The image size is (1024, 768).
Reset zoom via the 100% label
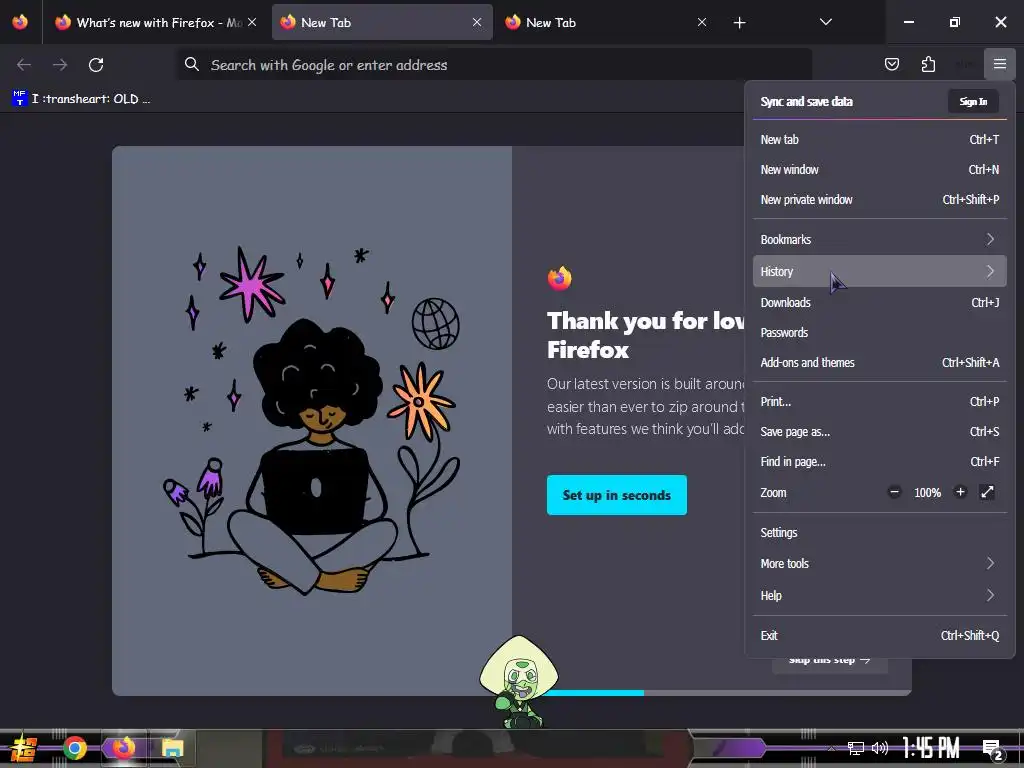tap(927, 493)
